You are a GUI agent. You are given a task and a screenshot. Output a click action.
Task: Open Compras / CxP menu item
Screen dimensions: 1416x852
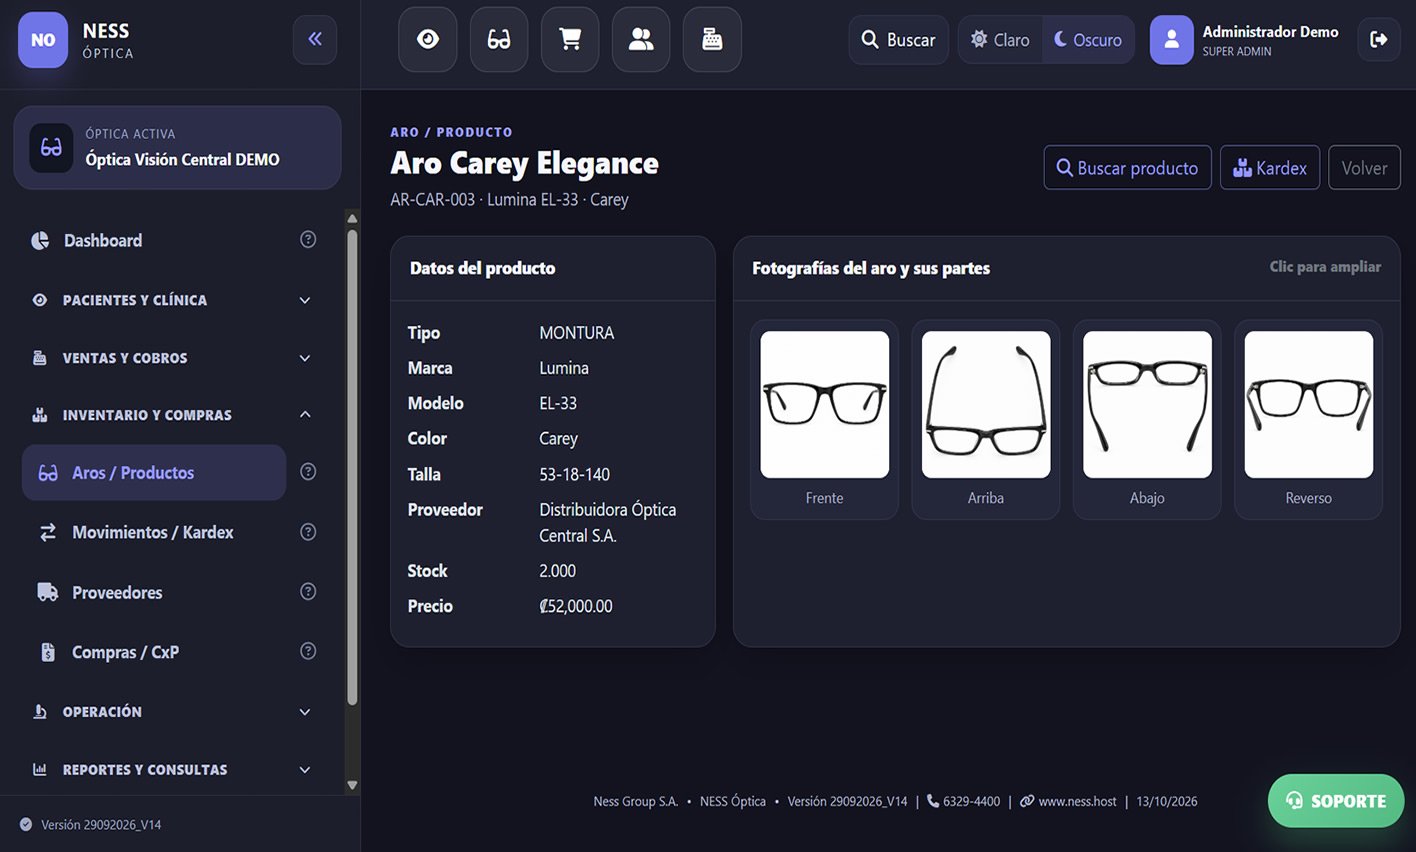pyautogui.click(x=154, y=652)
